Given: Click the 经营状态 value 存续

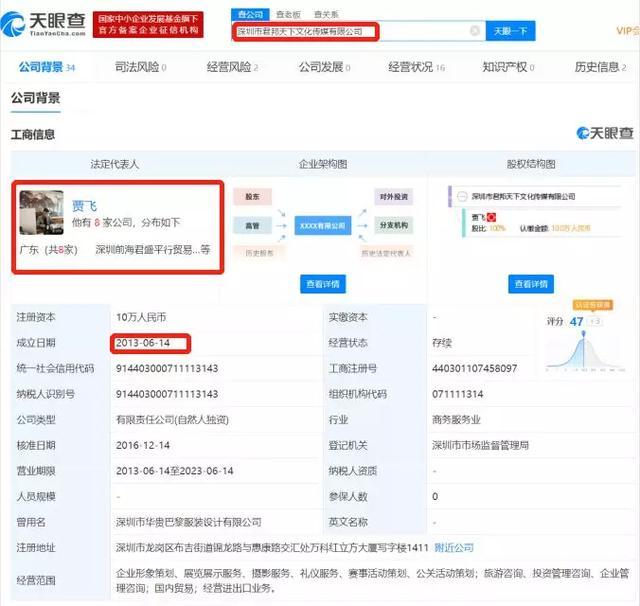Looking at the screenshot, I should (x=442, y=343).
